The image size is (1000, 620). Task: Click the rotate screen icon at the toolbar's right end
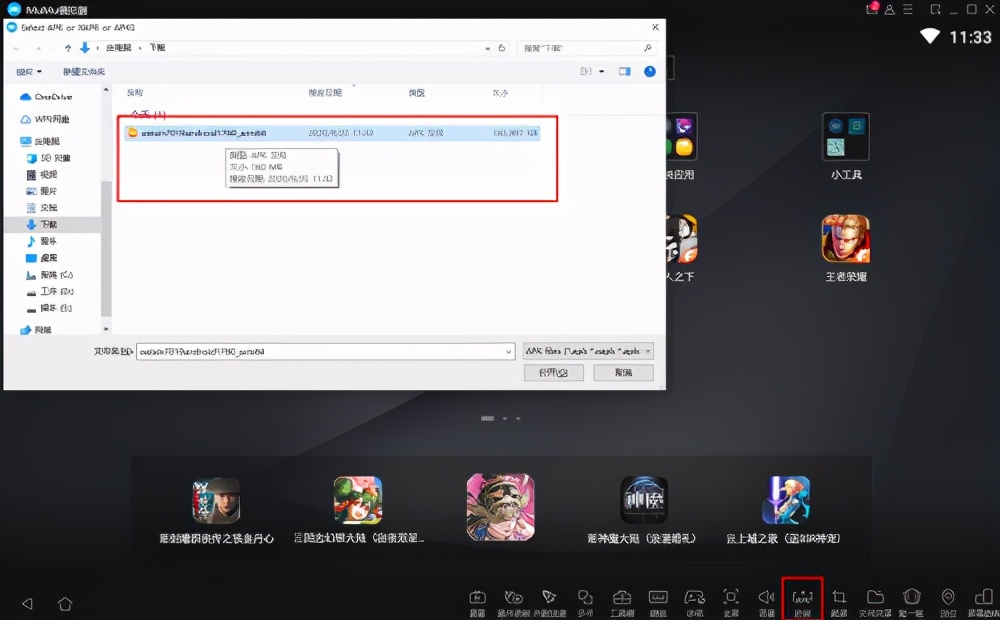[983, 597]
